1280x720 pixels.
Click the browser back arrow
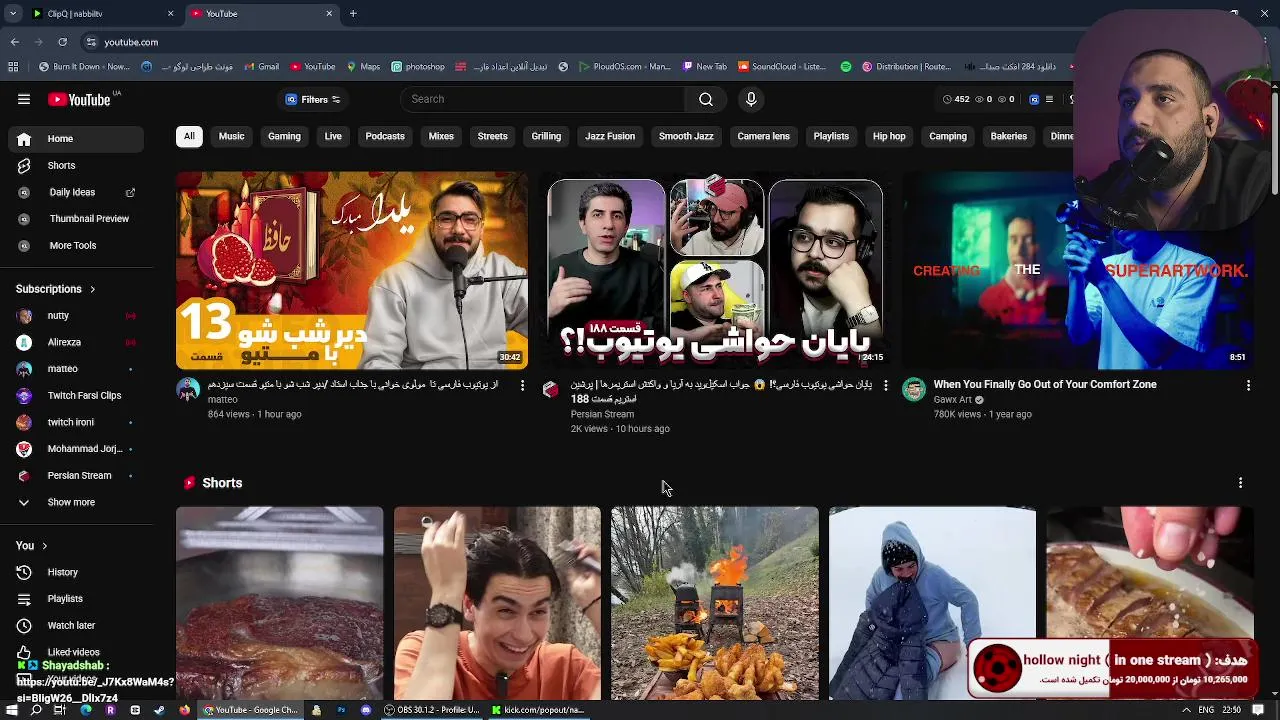(15, 42)
